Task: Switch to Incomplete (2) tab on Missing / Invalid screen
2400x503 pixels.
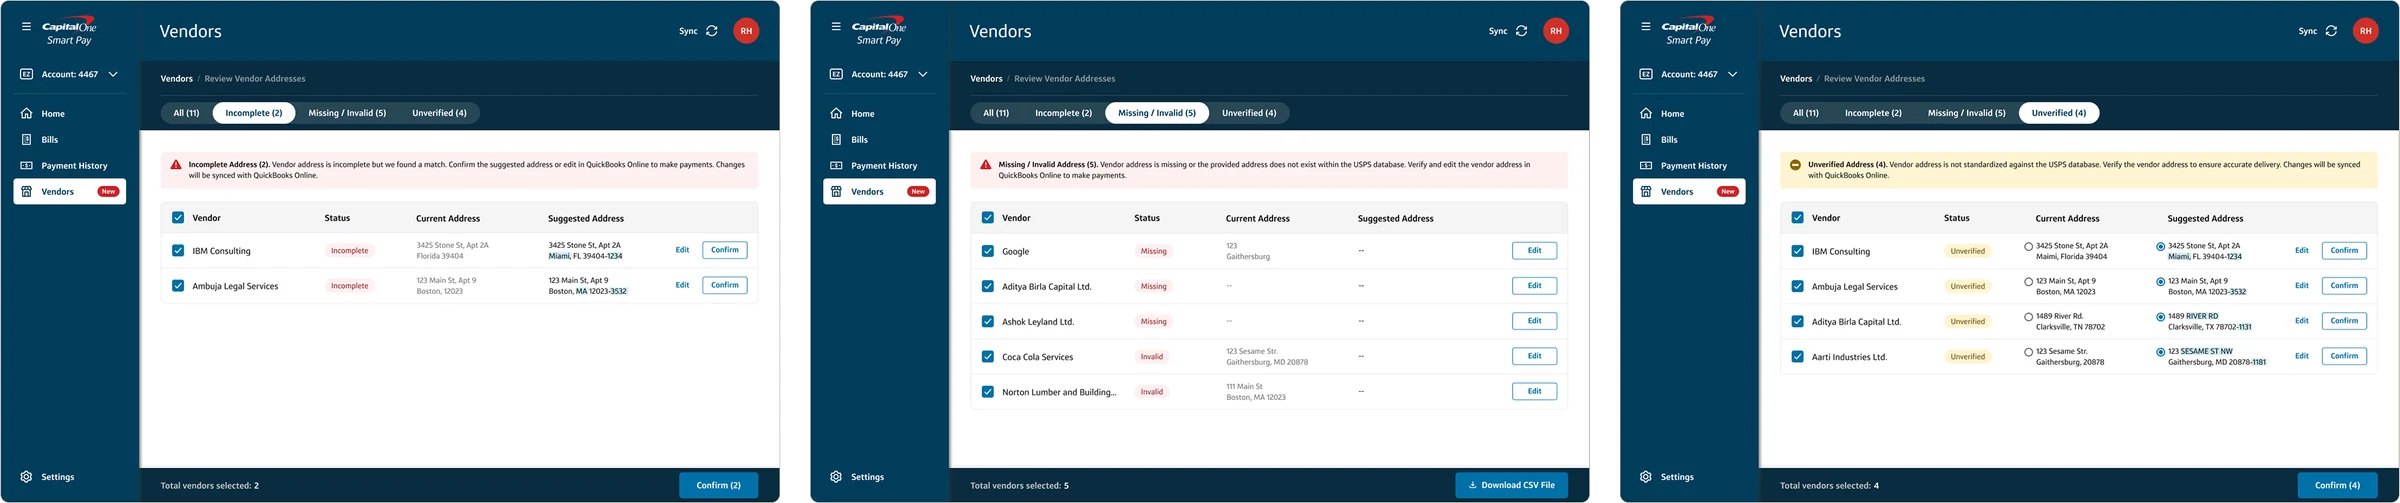Action: (x=1063, y=113)
